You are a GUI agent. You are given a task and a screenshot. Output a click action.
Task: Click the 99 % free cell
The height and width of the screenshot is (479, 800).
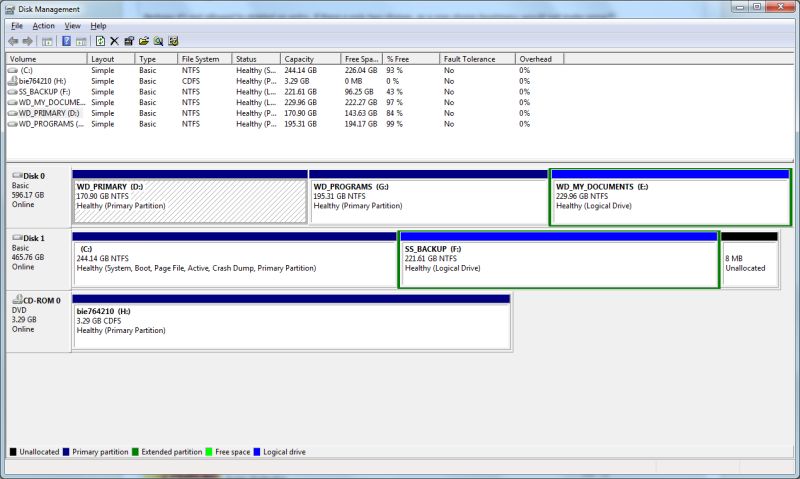click(x=394, y=124)
